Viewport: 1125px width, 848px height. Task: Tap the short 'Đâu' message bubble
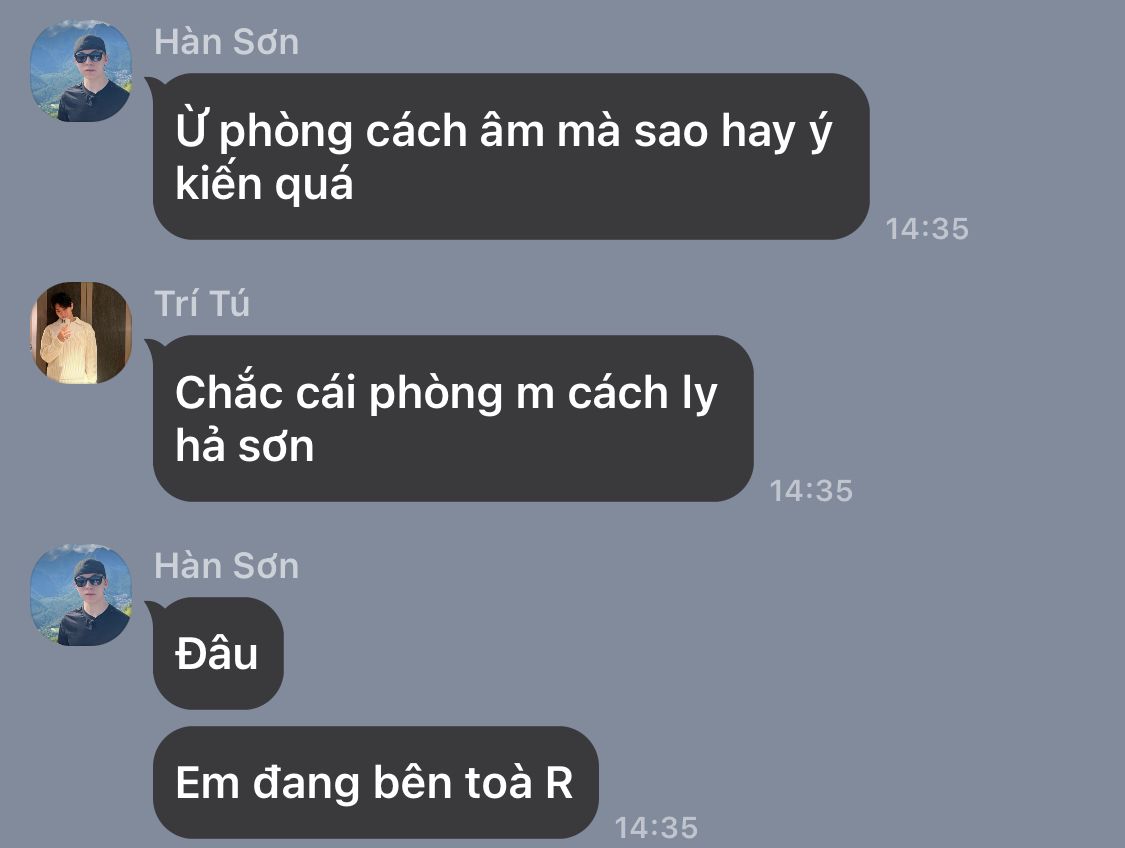(x=218, y=653)
